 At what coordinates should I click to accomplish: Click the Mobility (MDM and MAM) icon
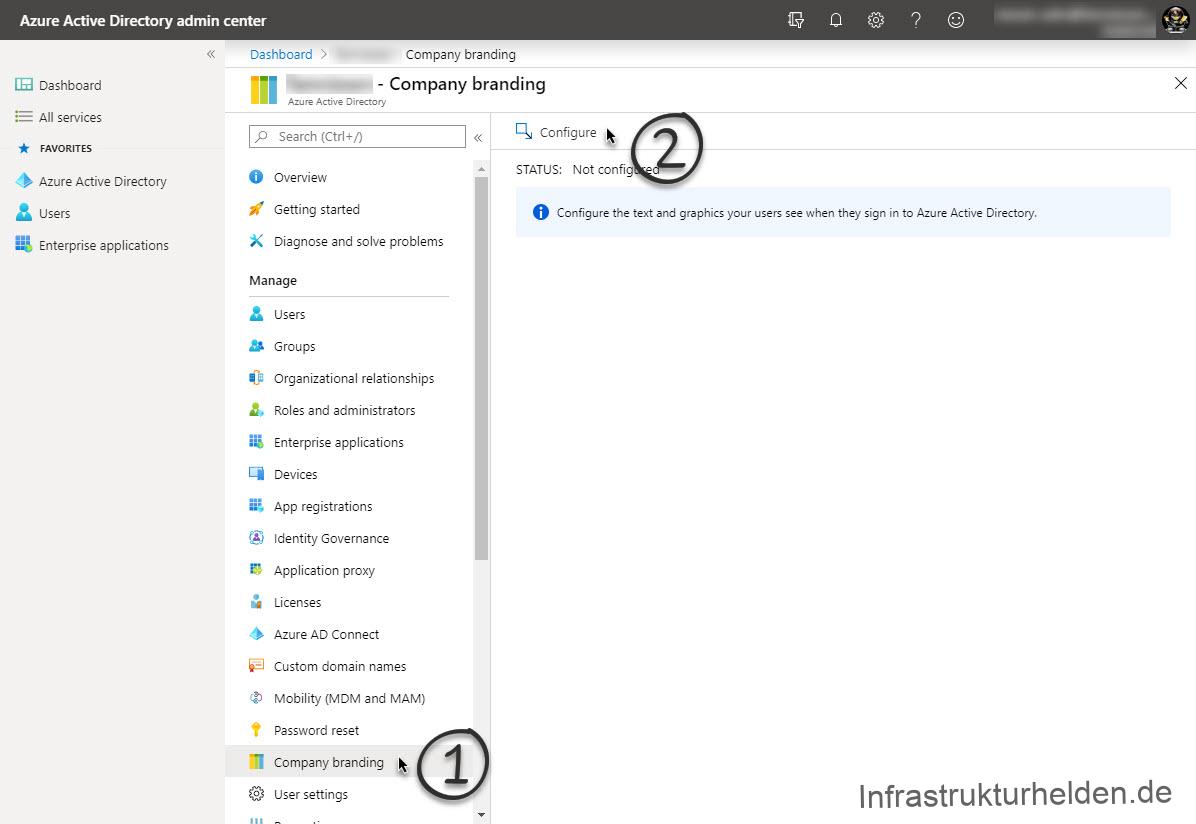coord(256,697)
